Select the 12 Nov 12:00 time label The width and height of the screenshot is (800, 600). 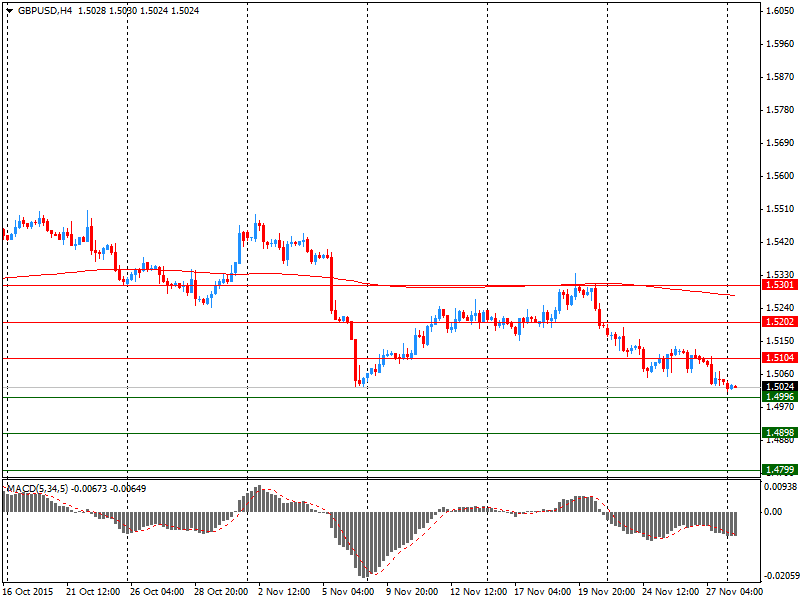point(479,592)
